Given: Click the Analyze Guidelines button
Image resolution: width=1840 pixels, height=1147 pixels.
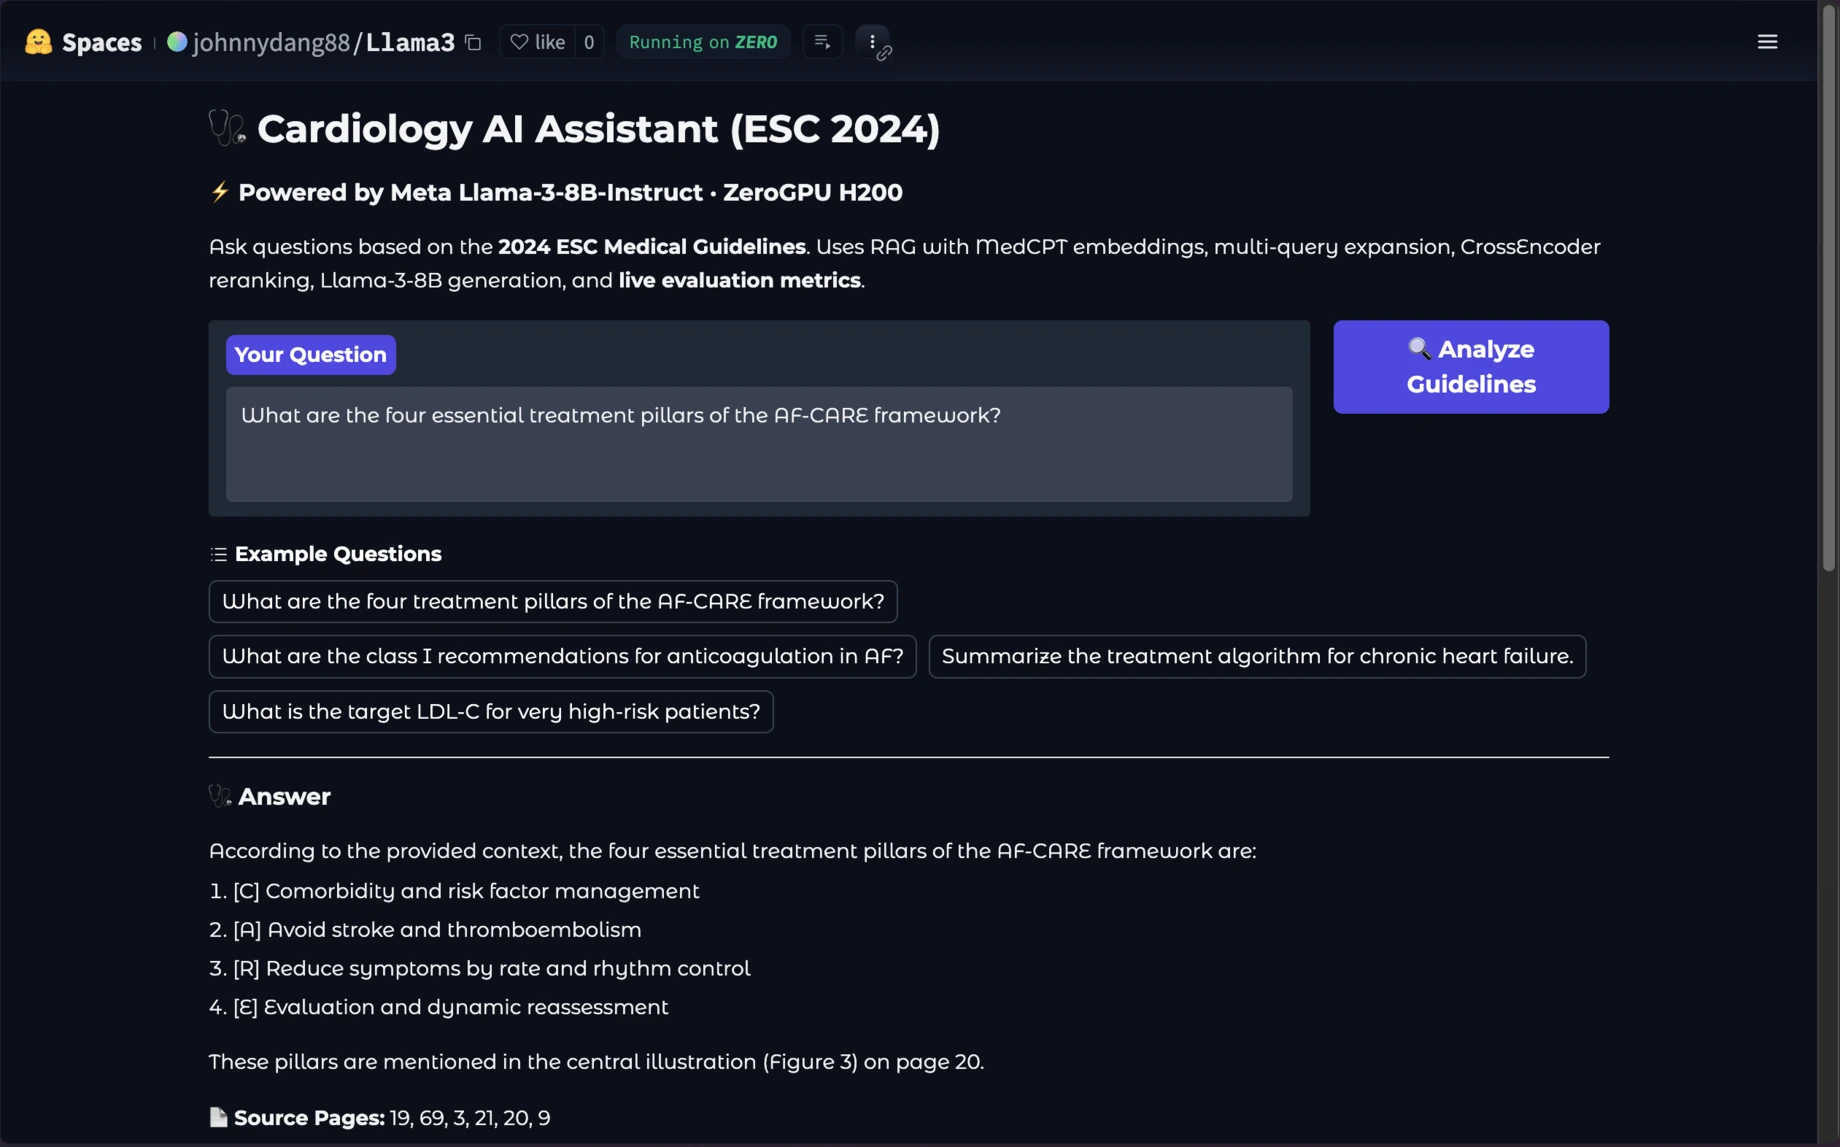Looking at the screenshot, I should (x=1470, y=367).
